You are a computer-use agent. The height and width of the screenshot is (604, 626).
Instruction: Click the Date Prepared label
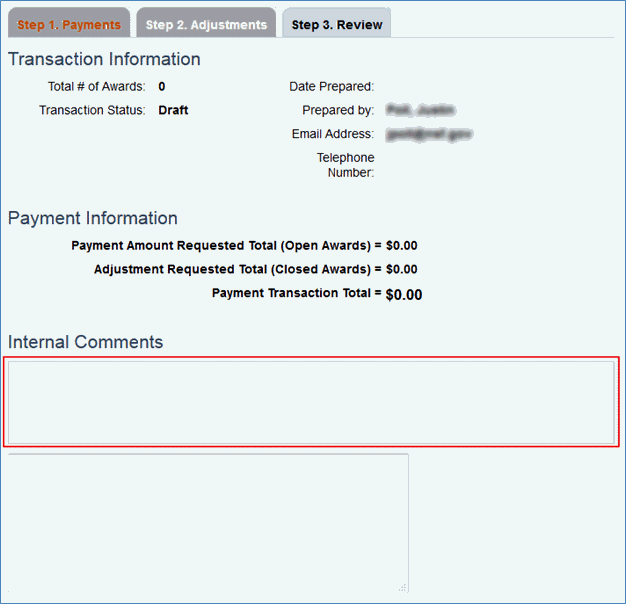(331, 87)
